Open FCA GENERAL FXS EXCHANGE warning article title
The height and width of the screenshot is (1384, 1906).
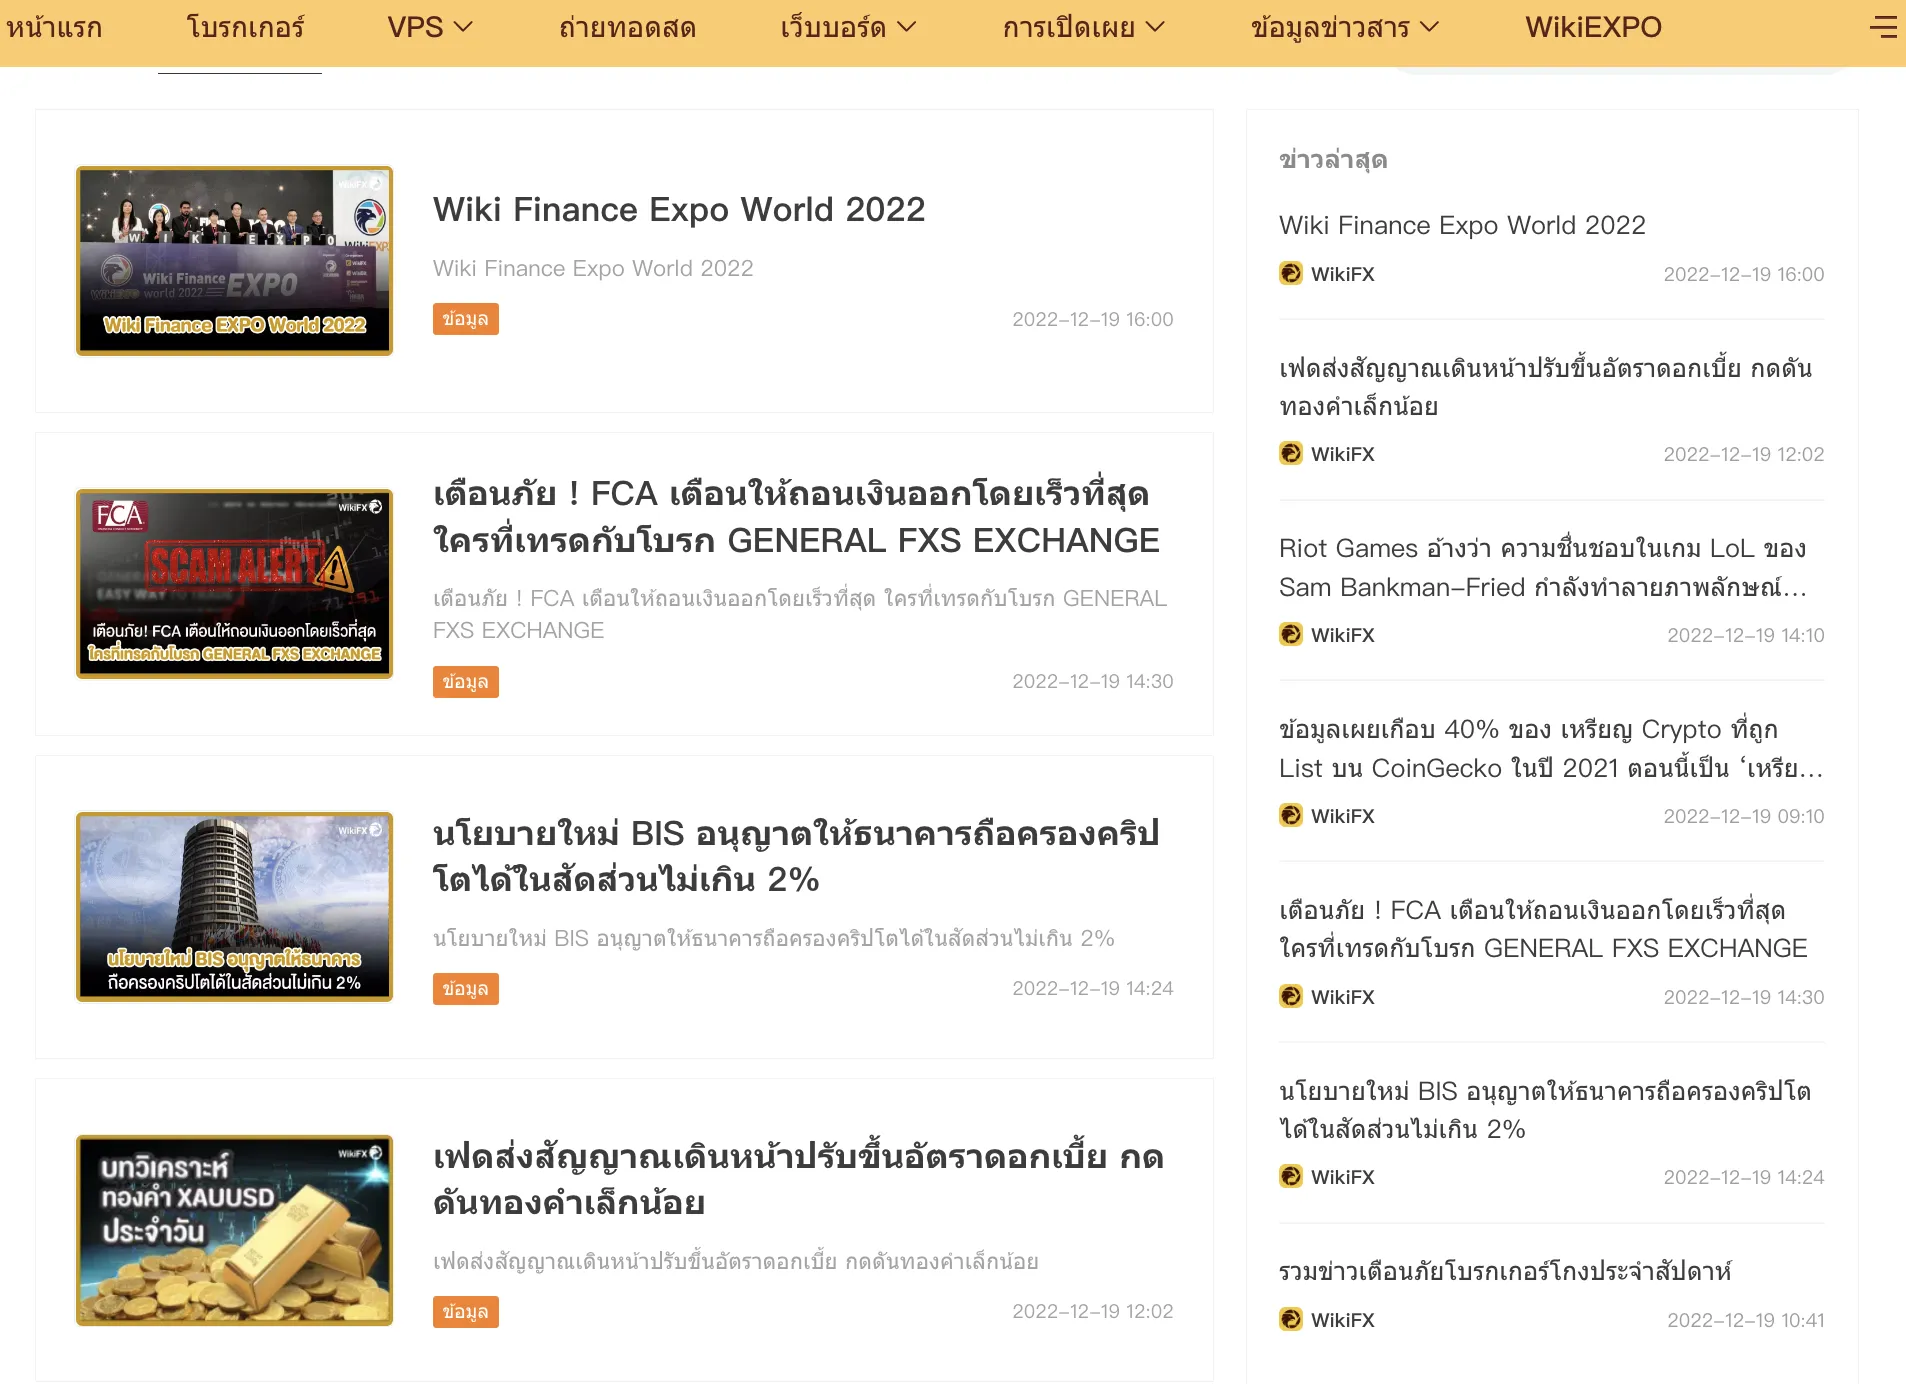pyautogui.click(x=797, y=517)
